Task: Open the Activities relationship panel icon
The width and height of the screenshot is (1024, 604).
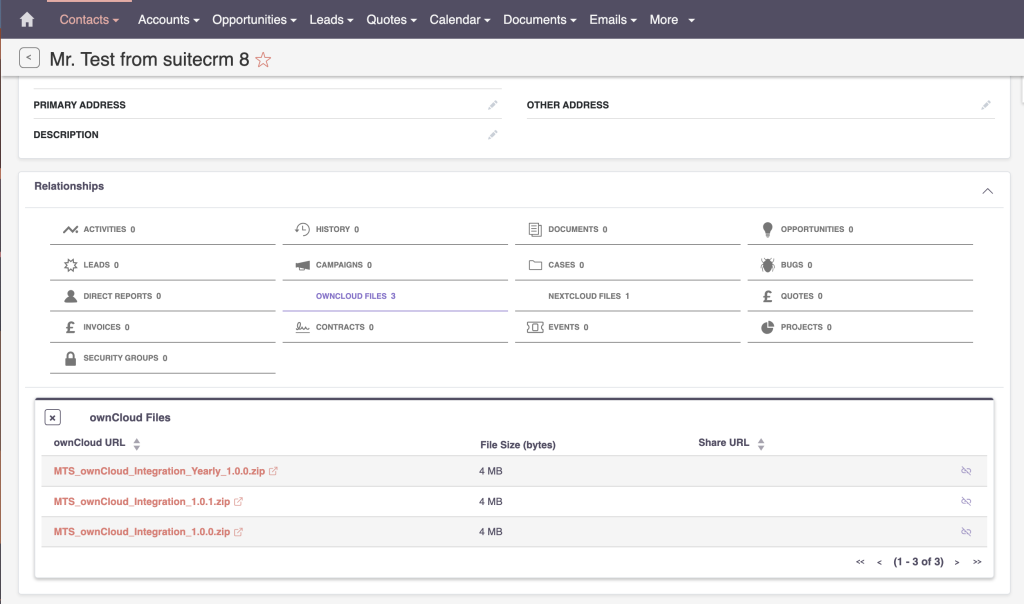Action: 68,228
